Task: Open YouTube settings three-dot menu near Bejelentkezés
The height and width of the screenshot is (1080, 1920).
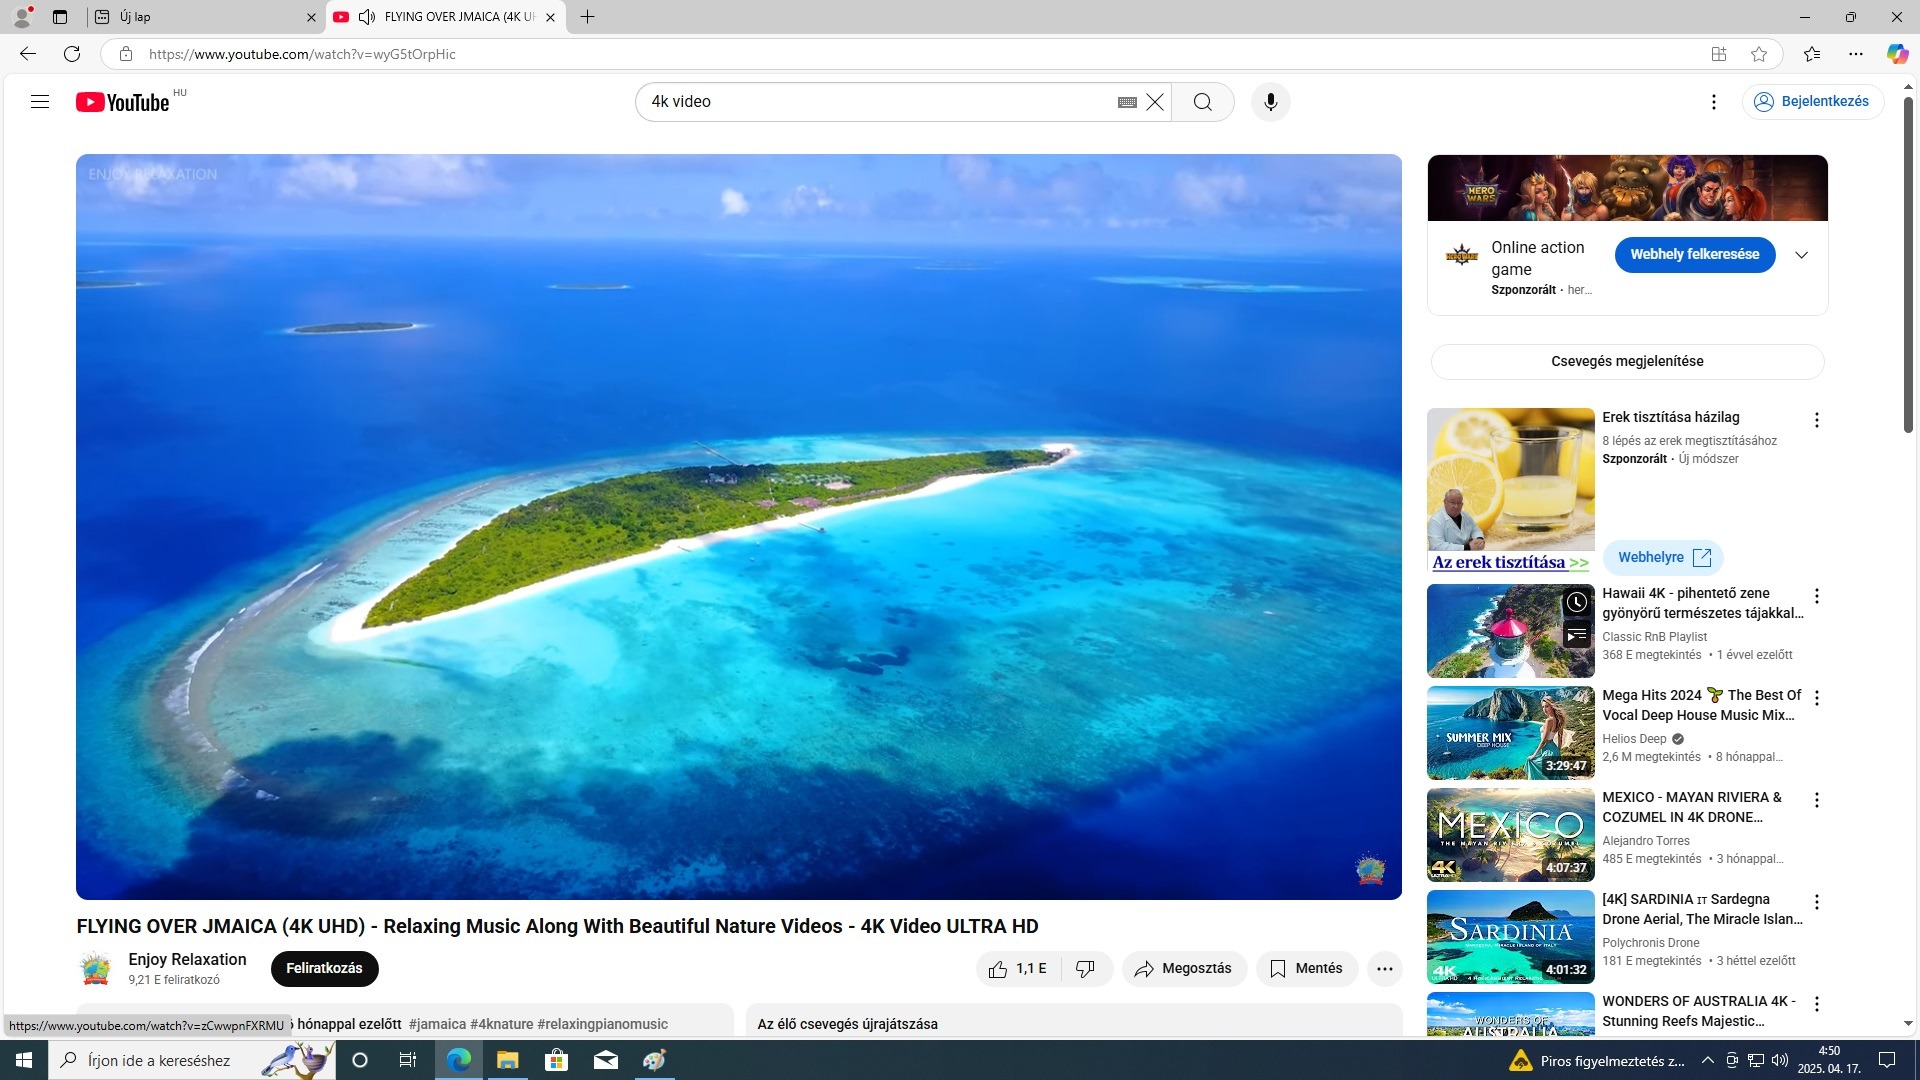Action: point(1713,102)
